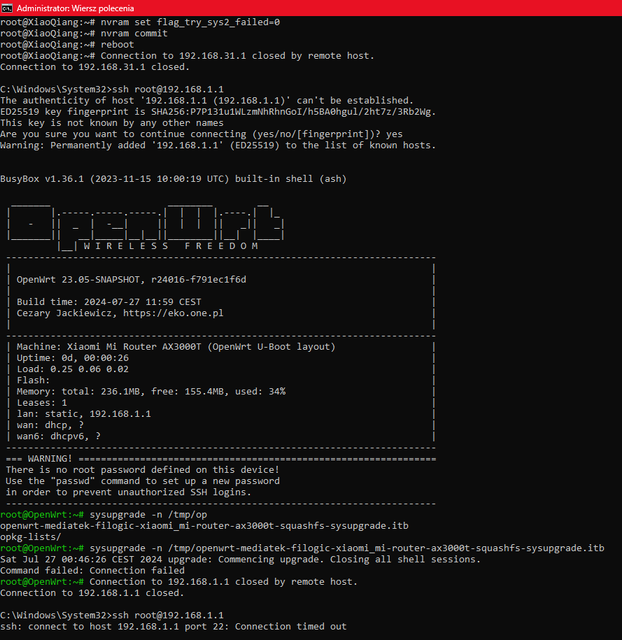Click the 'wan: dhcp, ?' line
The width and height of the screenshot is (622, 640).
[50, 425]
